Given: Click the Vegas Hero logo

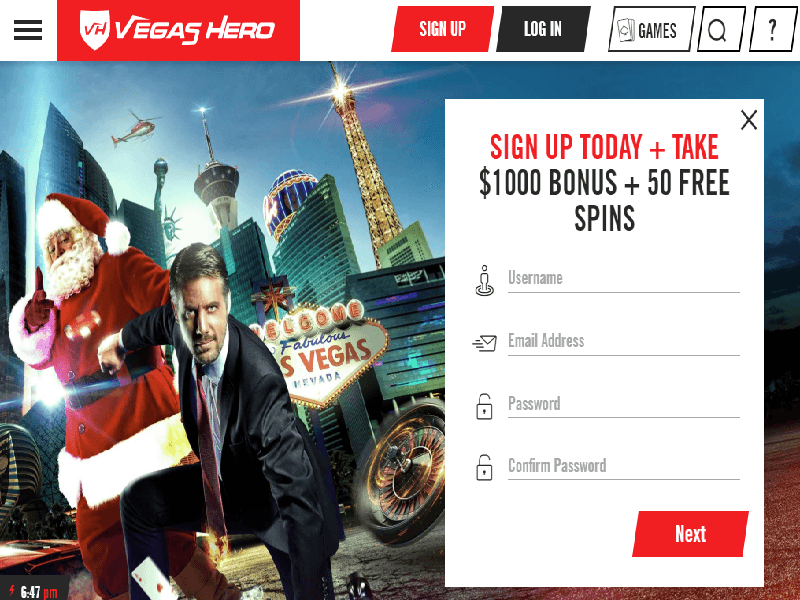Looking at the screenshot, I should pyautogui.click(x=178, y=30).
